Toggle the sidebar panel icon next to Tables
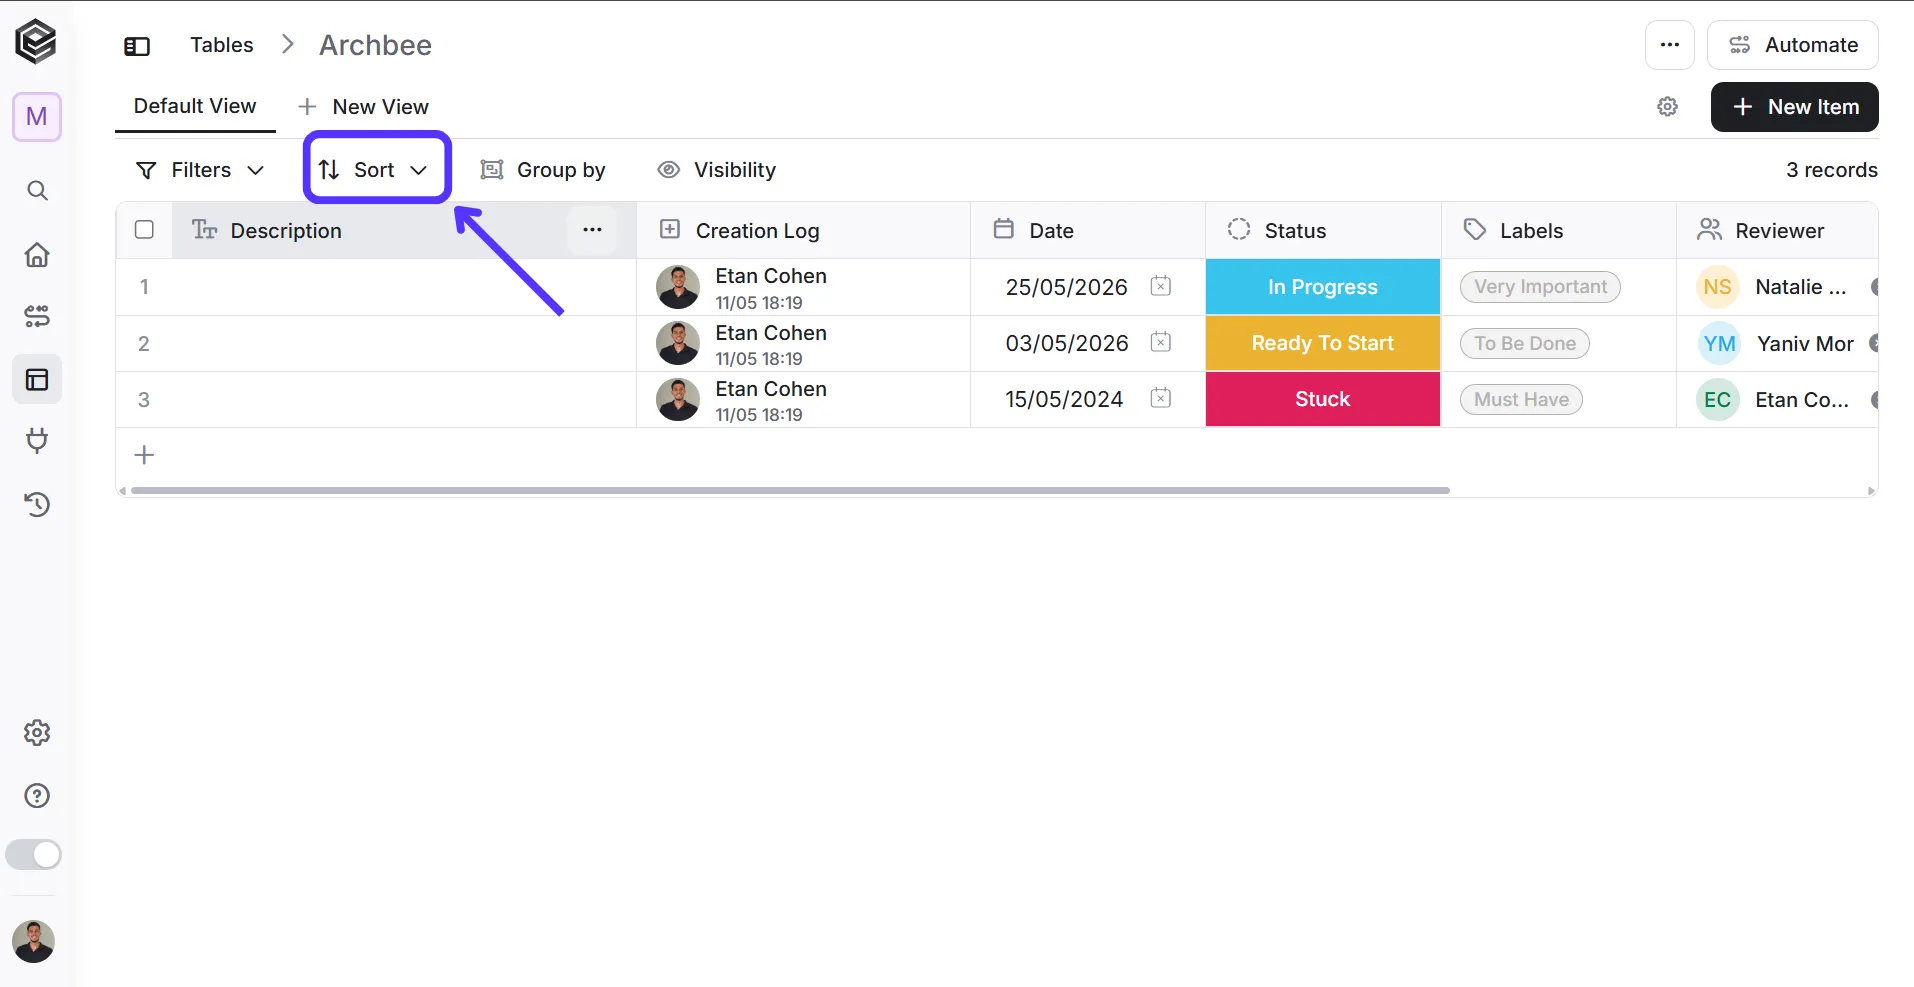1914x987 pixels. pos(137,46)
